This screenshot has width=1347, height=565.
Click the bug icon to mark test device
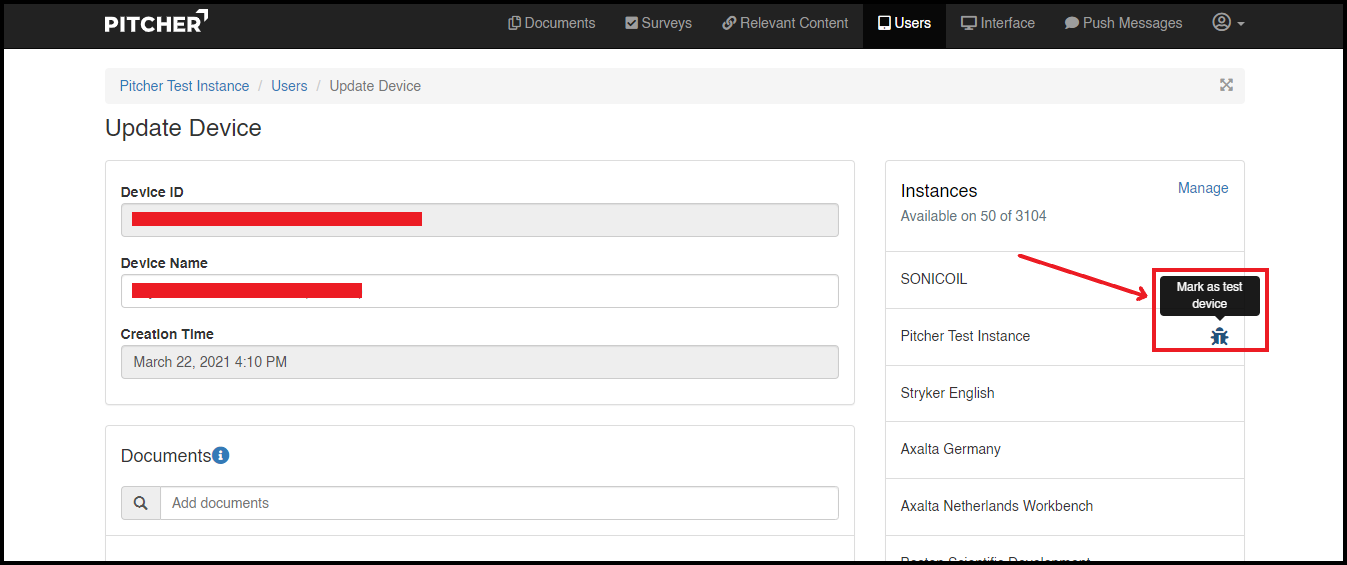click(x=1219, y=337)
